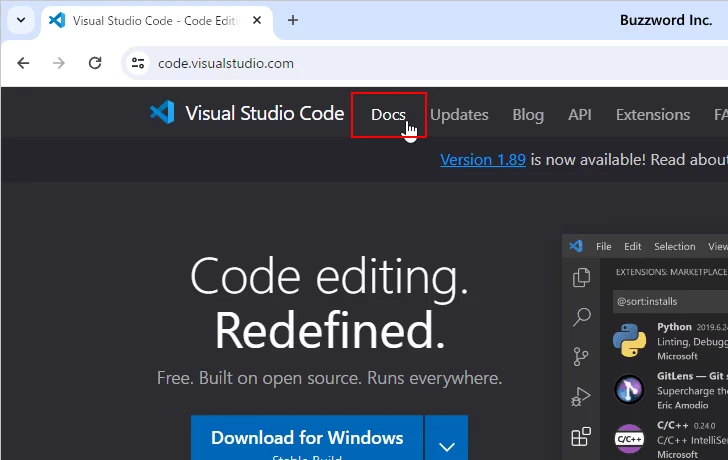Click the 'Visual Studio Code' site title text
728x460 pixels.
(265, 113)
